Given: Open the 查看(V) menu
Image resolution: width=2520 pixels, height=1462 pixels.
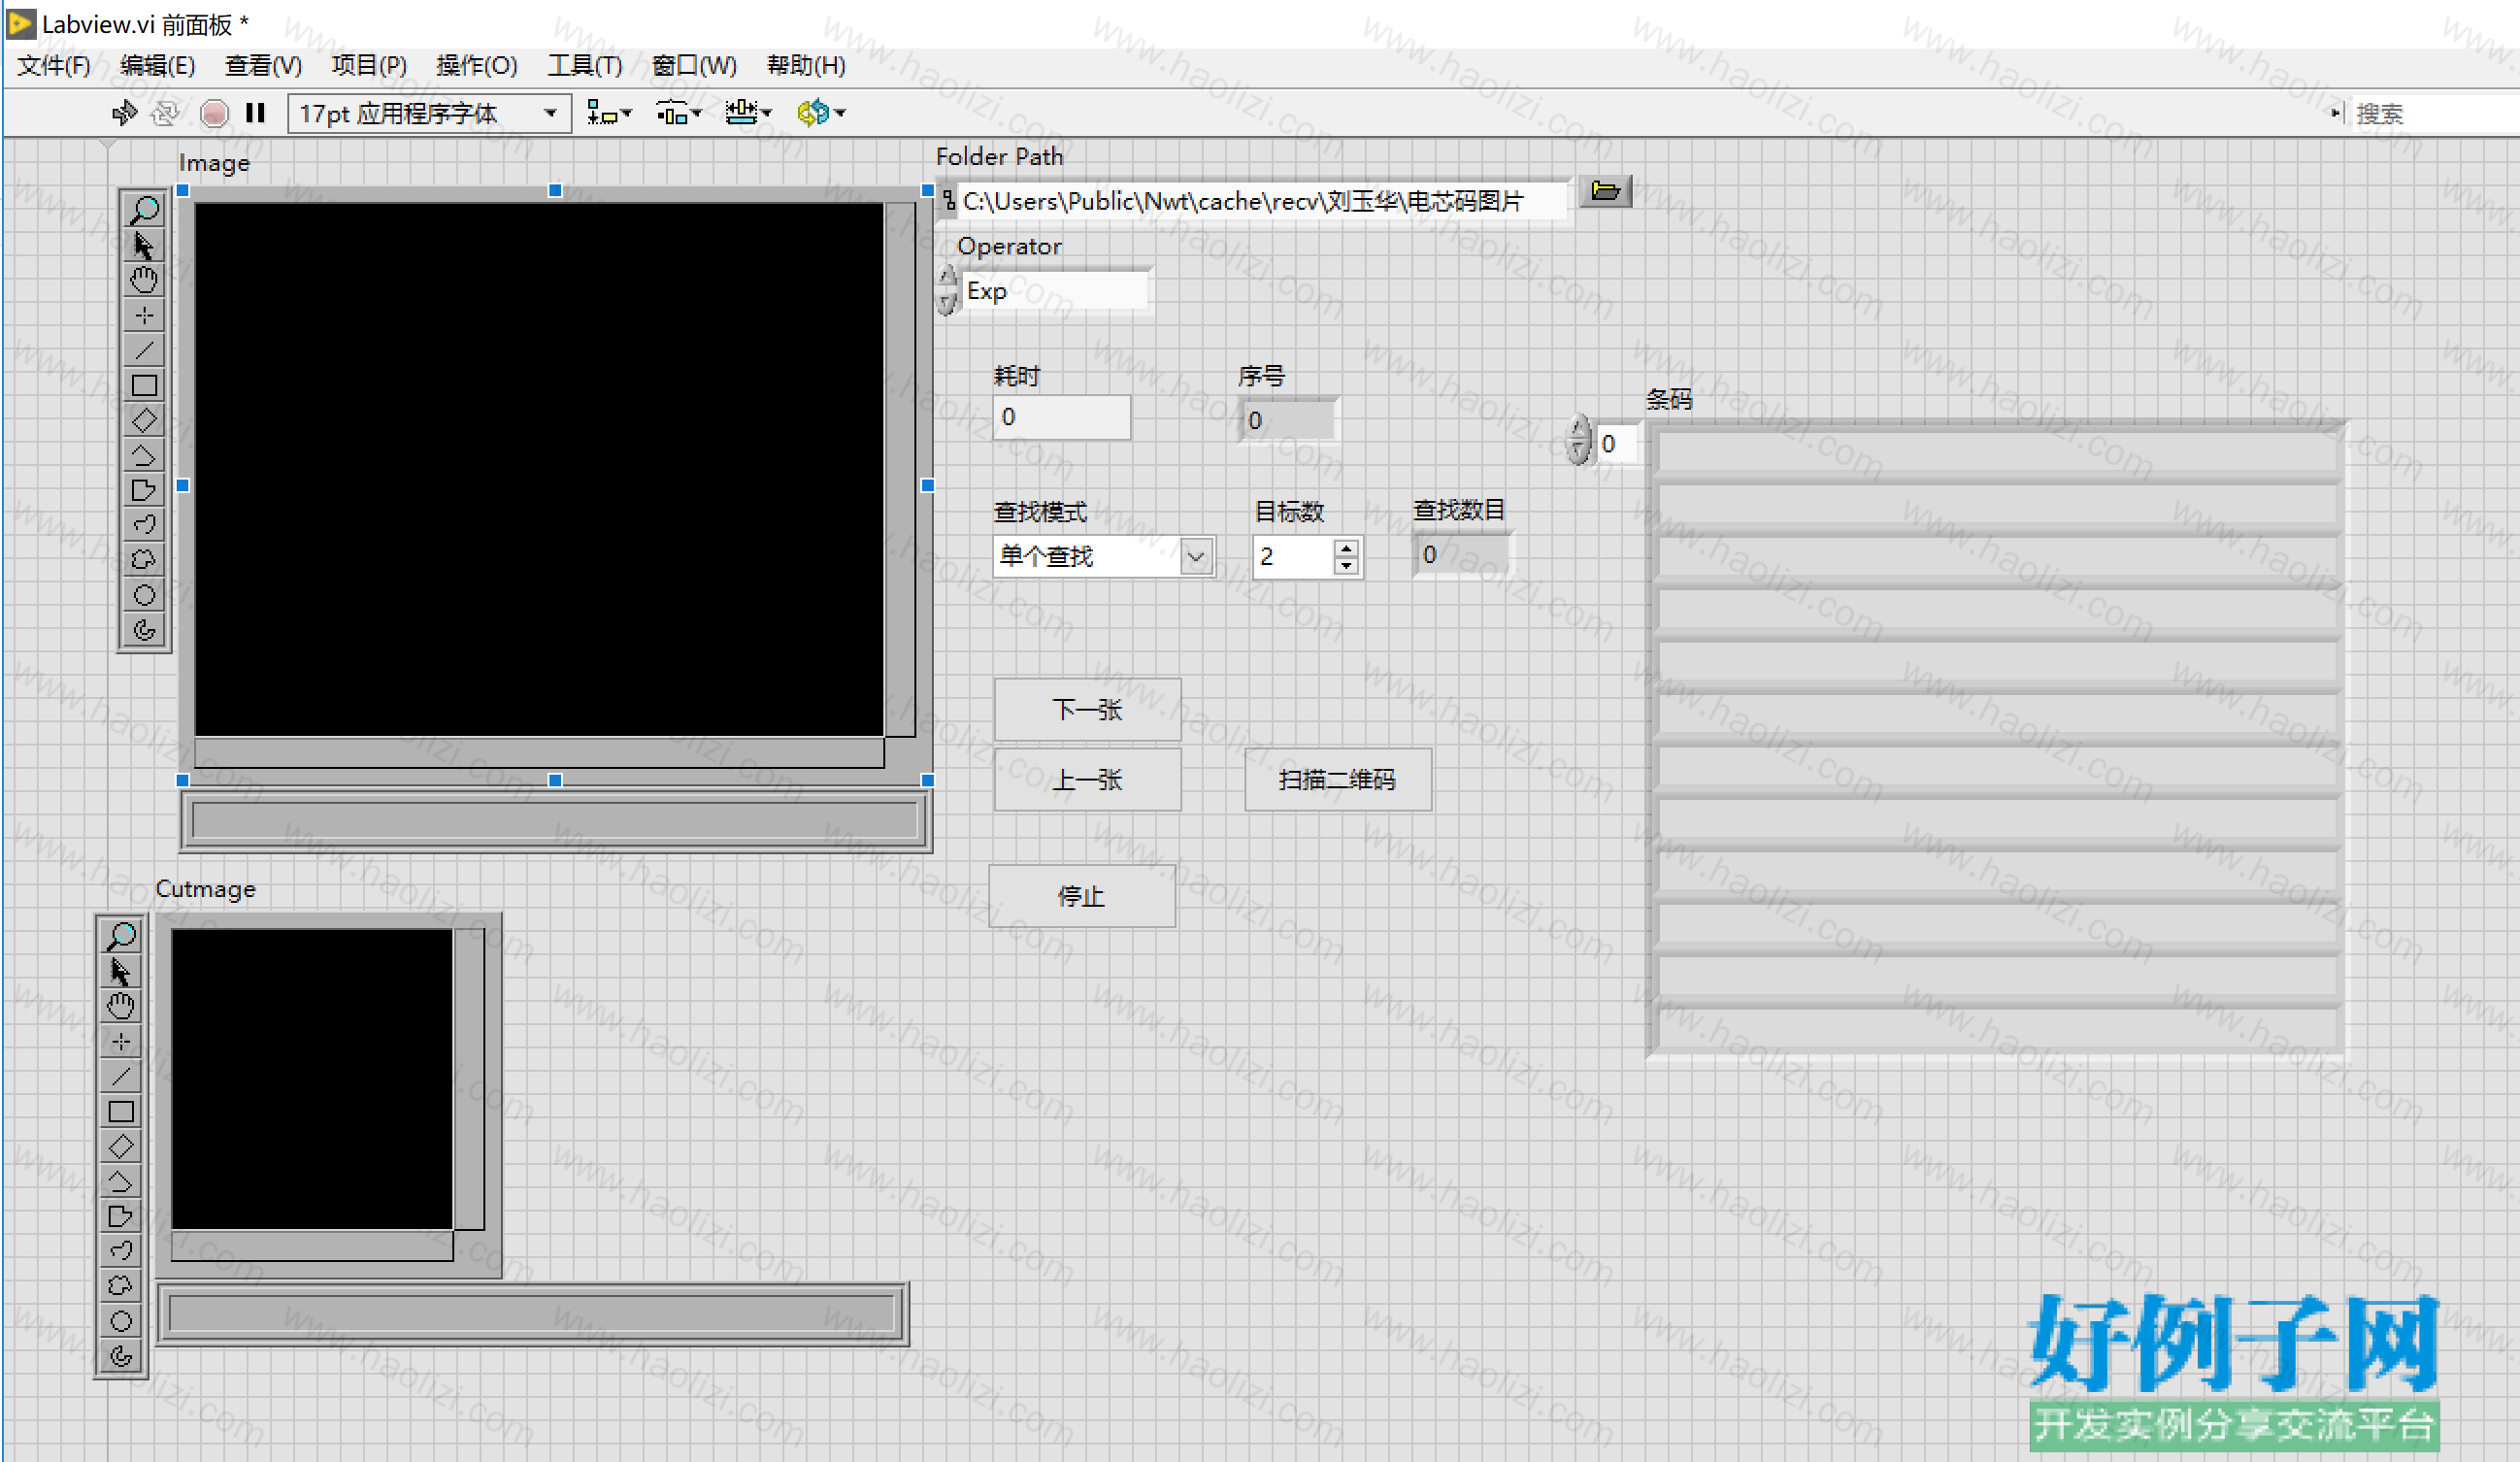Looking at the screenshot, I should coord(263,66).
